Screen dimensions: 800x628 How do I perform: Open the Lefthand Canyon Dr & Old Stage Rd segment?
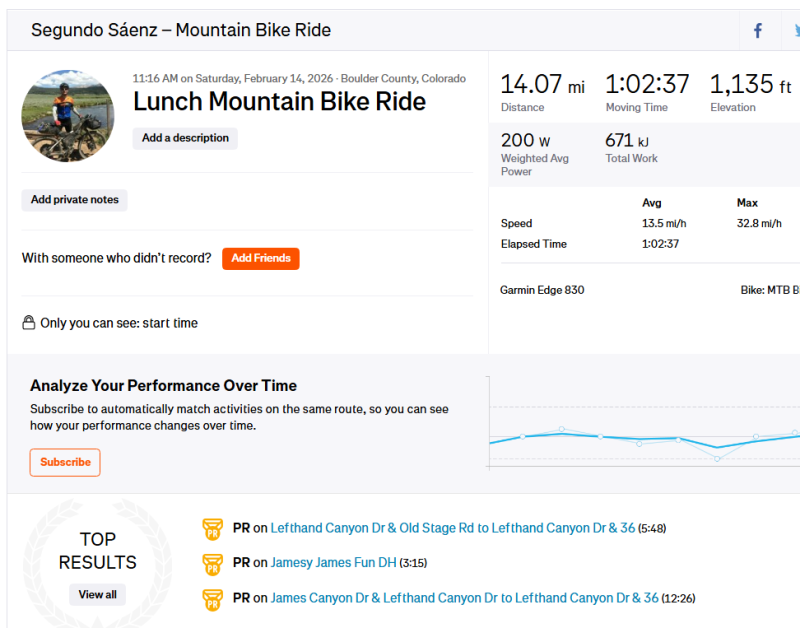[x=453, y=528]
